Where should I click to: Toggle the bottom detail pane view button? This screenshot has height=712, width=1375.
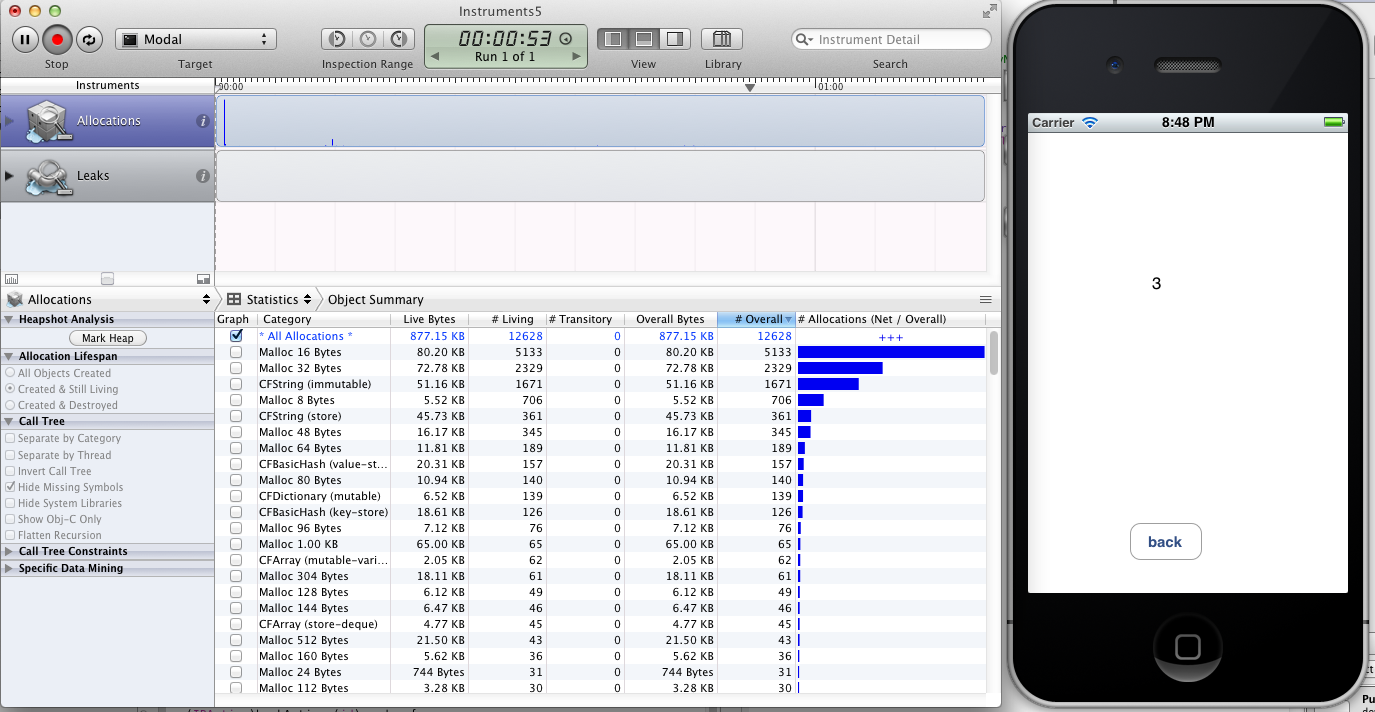point(644,39)
